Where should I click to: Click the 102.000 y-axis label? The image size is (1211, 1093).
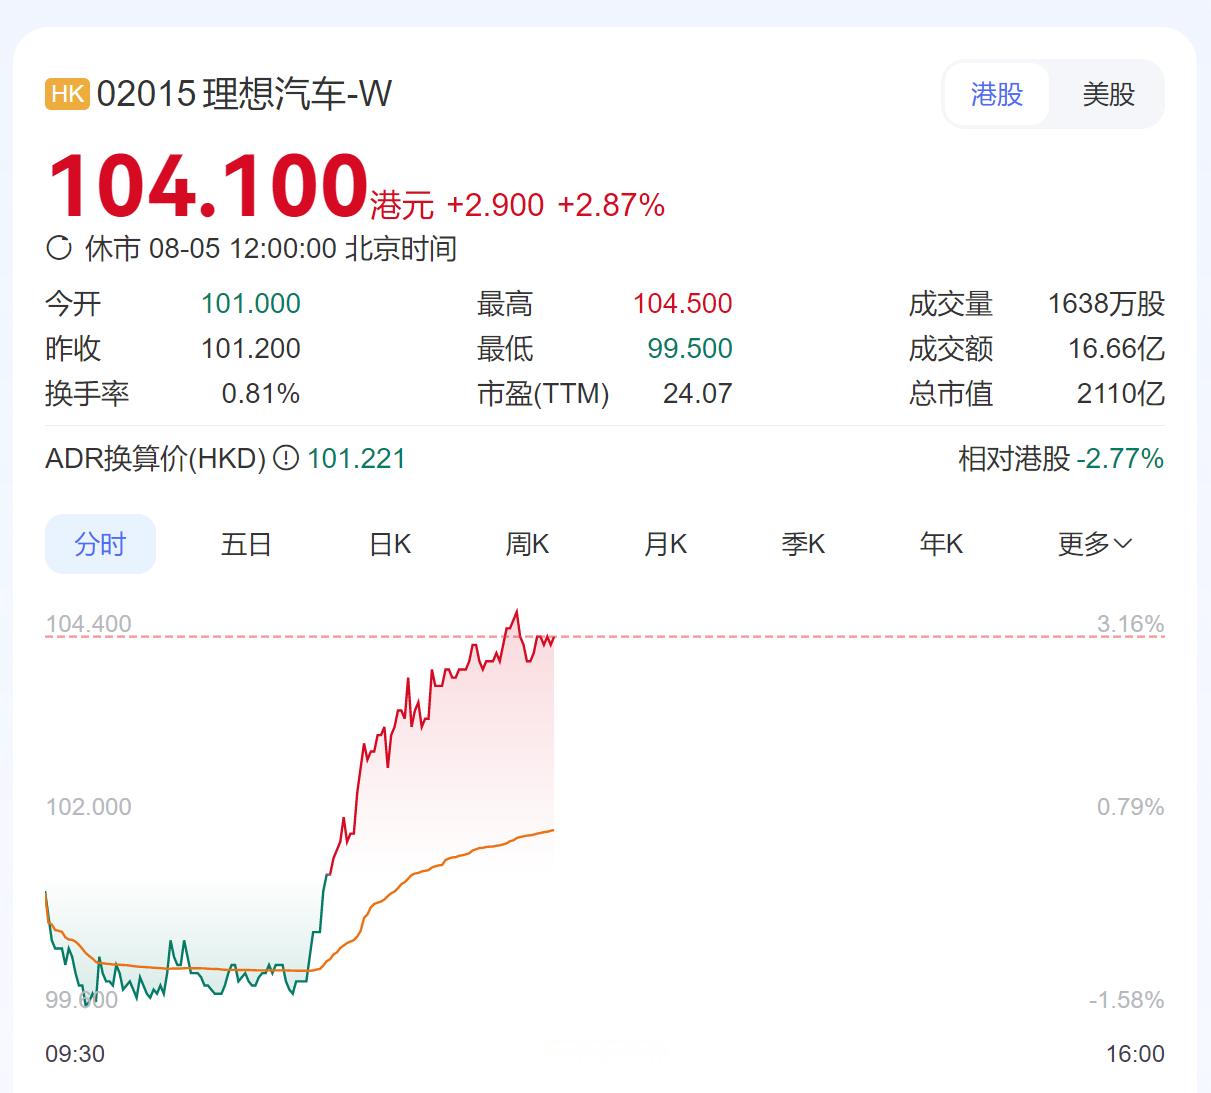[89, 807]
